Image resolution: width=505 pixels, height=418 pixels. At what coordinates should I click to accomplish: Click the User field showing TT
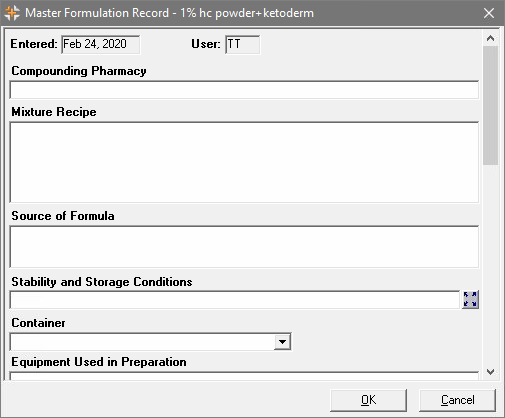tap(242, 44)
